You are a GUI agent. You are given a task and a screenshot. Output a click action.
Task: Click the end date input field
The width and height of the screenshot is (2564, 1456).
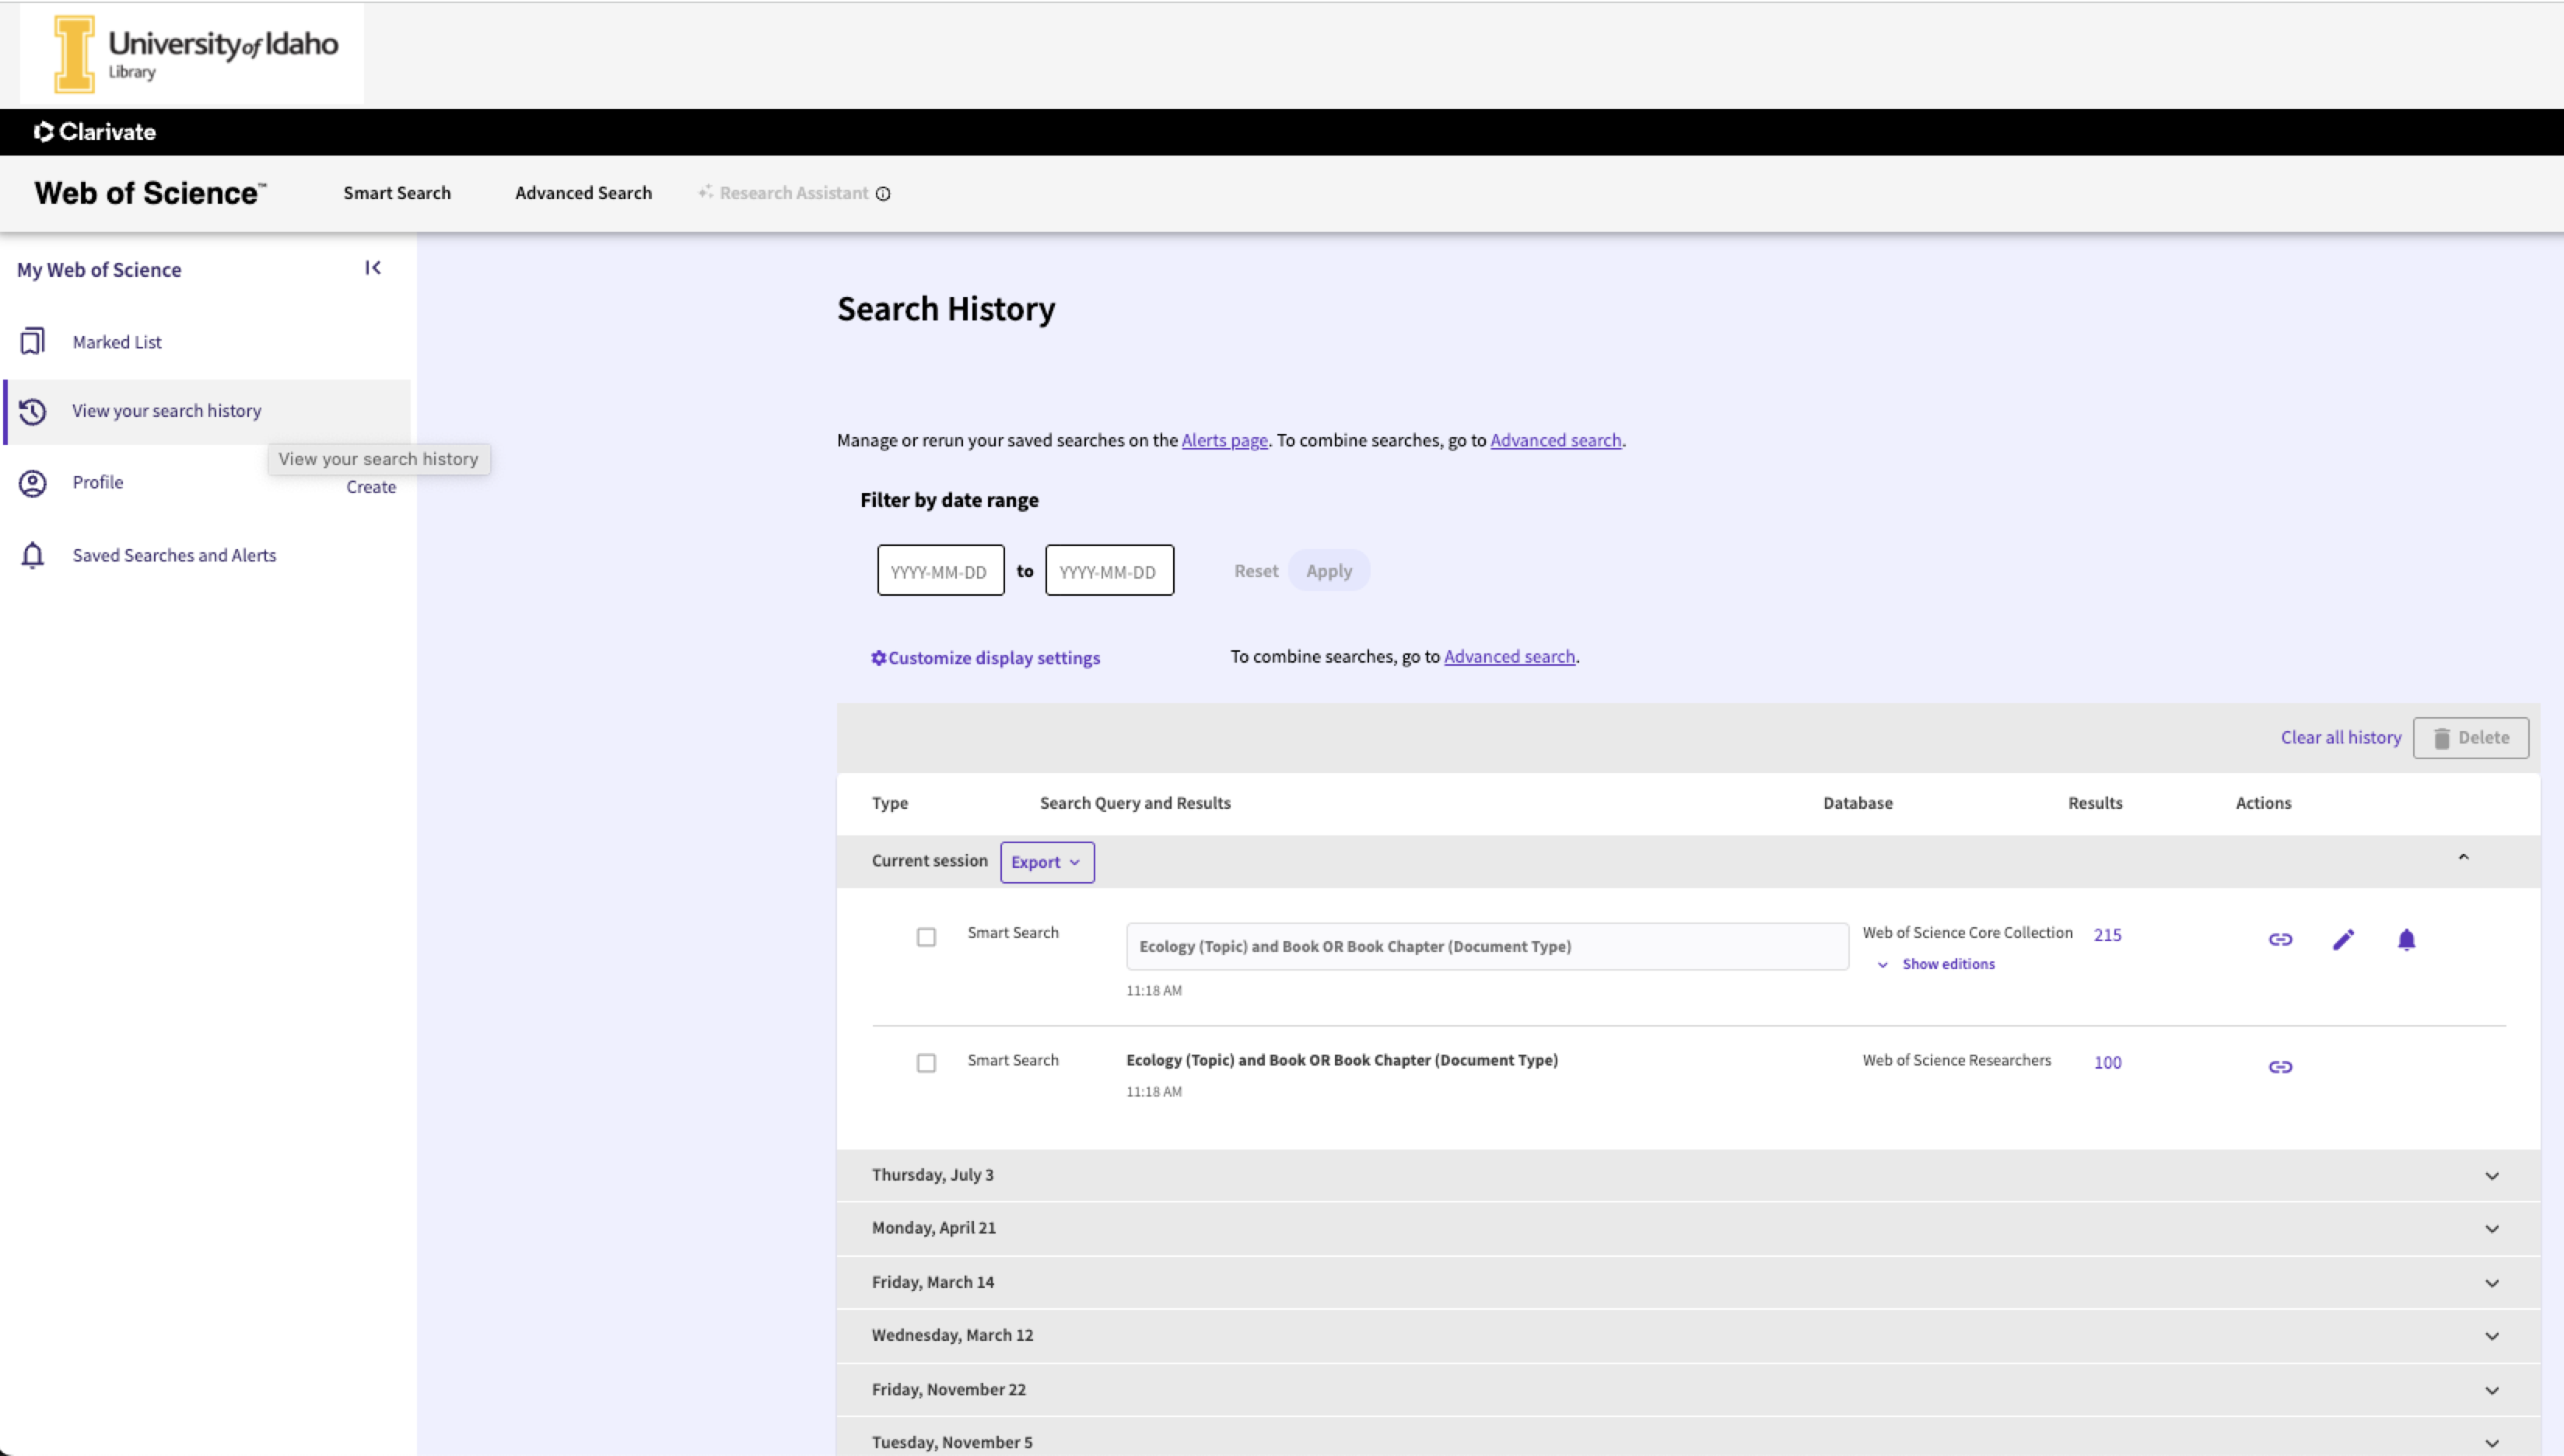tap(1109, 570)
